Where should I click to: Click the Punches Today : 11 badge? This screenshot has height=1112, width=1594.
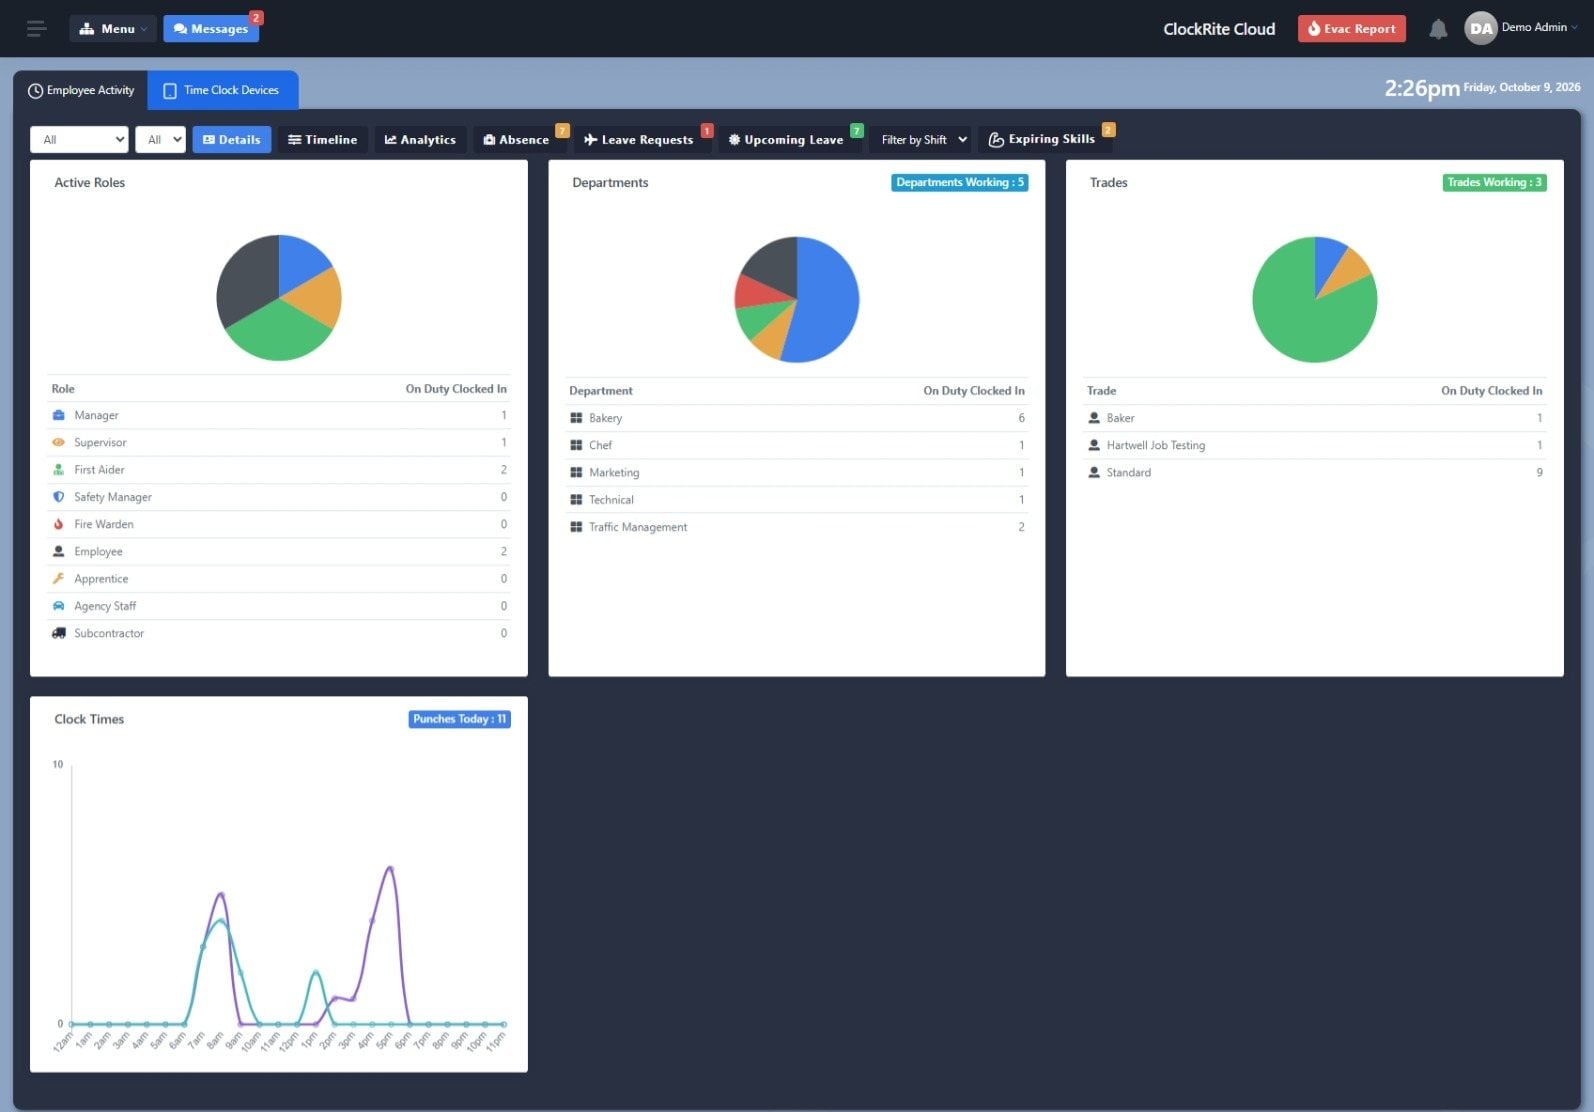(460, 719)
